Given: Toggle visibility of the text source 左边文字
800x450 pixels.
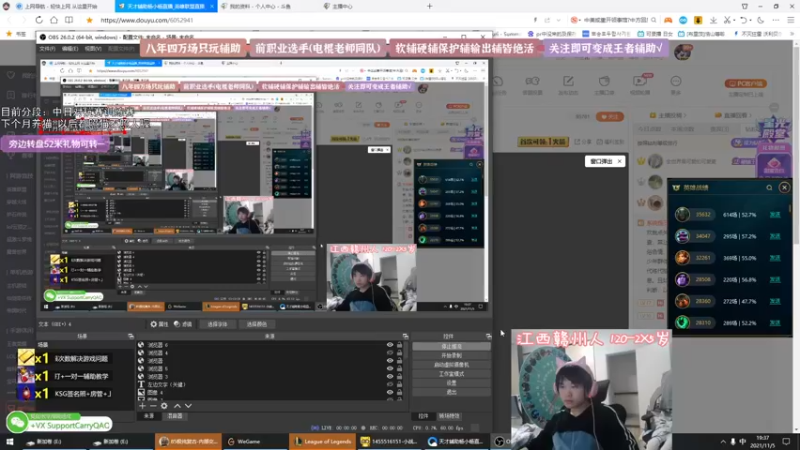Looking at the screenshot, I should coord(390,384).
